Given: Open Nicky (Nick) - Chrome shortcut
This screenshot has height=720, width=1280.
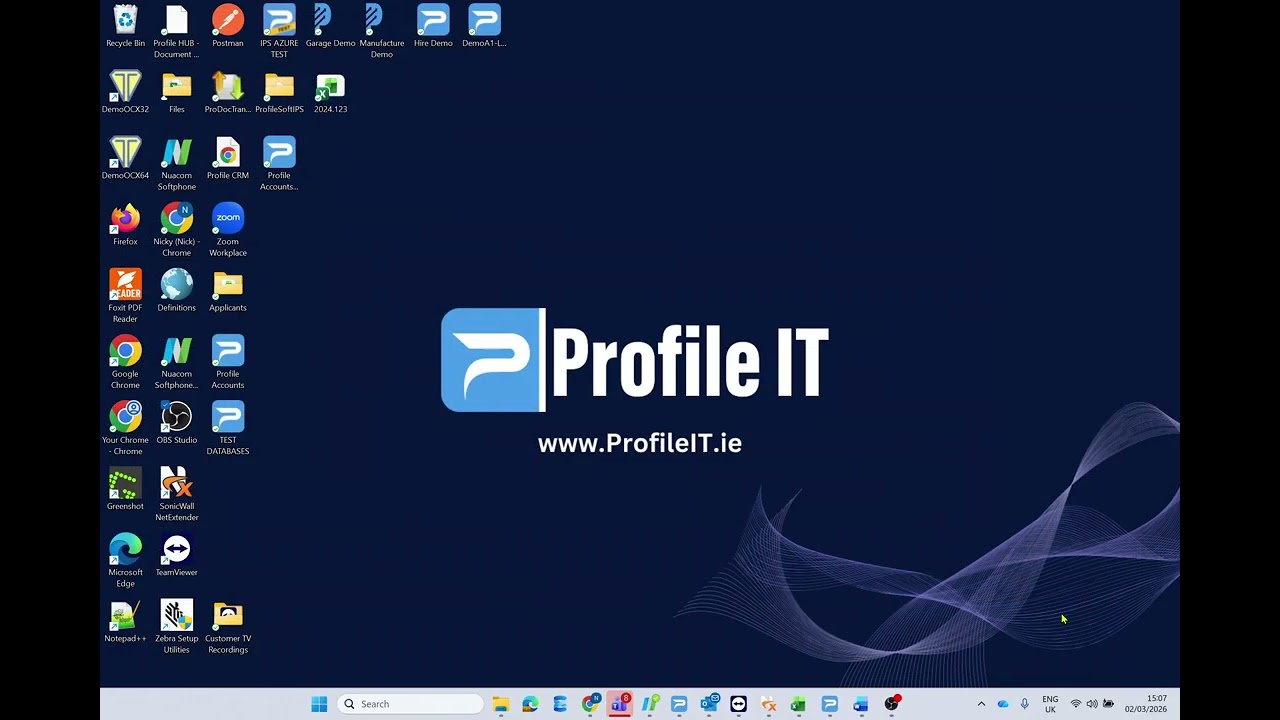Looking at the screenshot, I should tap(176, 230).
